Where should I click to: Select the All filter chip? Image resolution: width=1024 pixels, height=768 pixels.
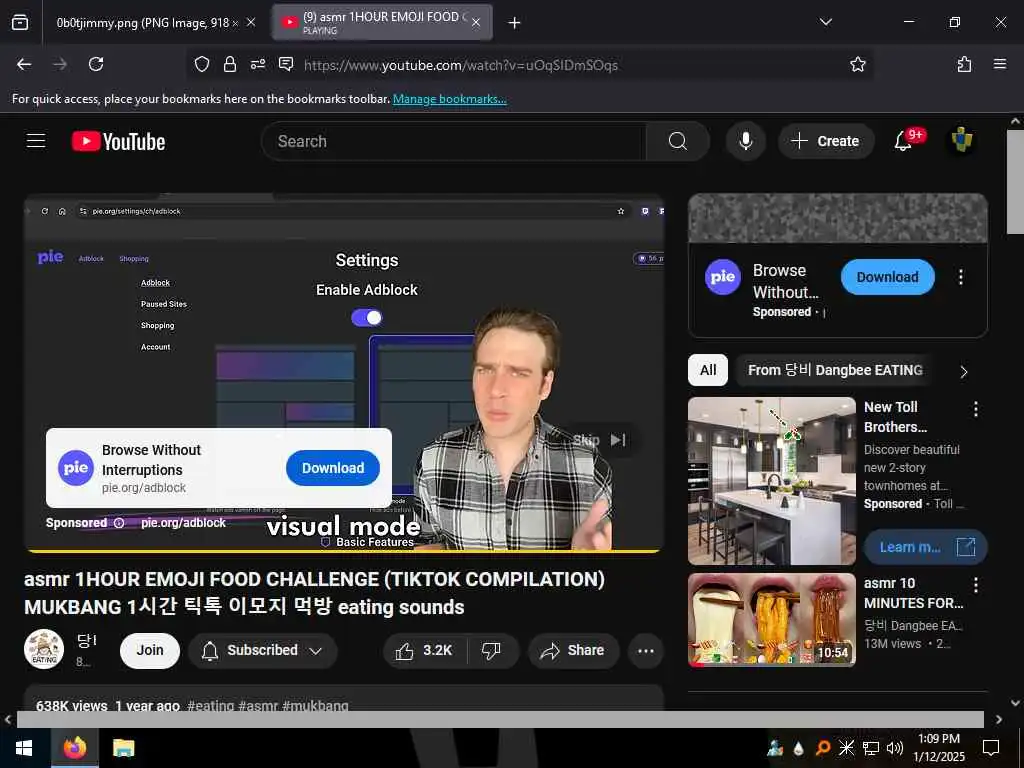(708, 370)
